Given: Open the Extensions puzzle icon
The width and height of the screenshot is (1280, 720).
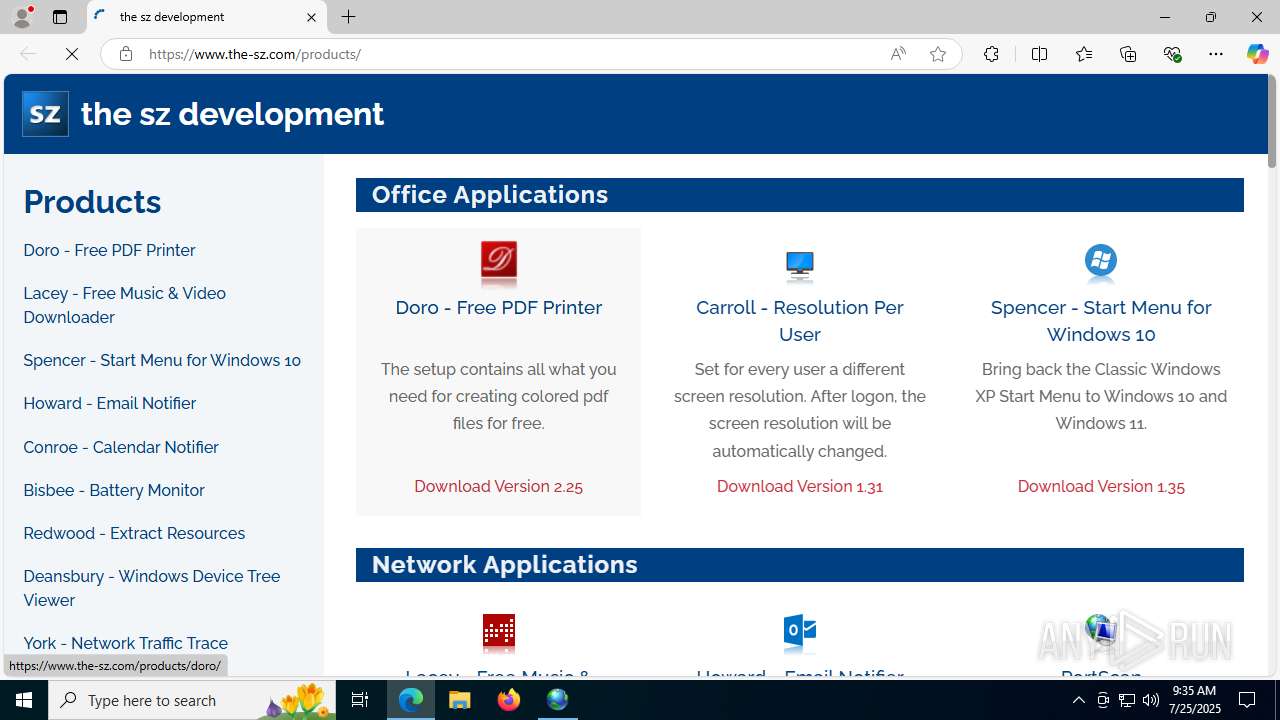Looking at the screenshot, I should pyautogui.click(x=991, y=54).
